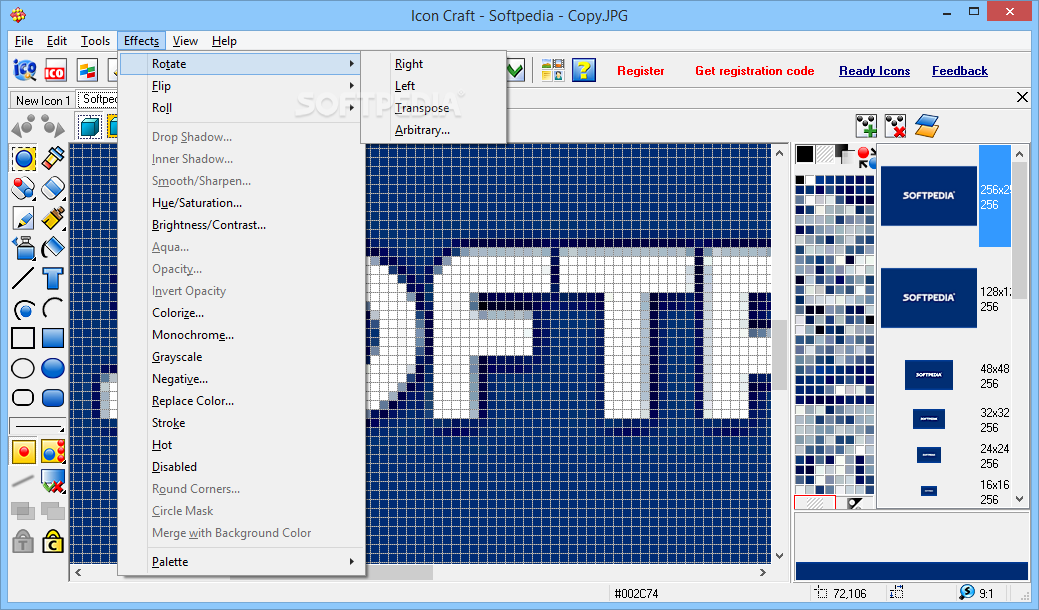Choose the outlined rounded rectangle tool
Image resolution: width=1039 pixels, height=610 pixels.
tap(23, 397)
